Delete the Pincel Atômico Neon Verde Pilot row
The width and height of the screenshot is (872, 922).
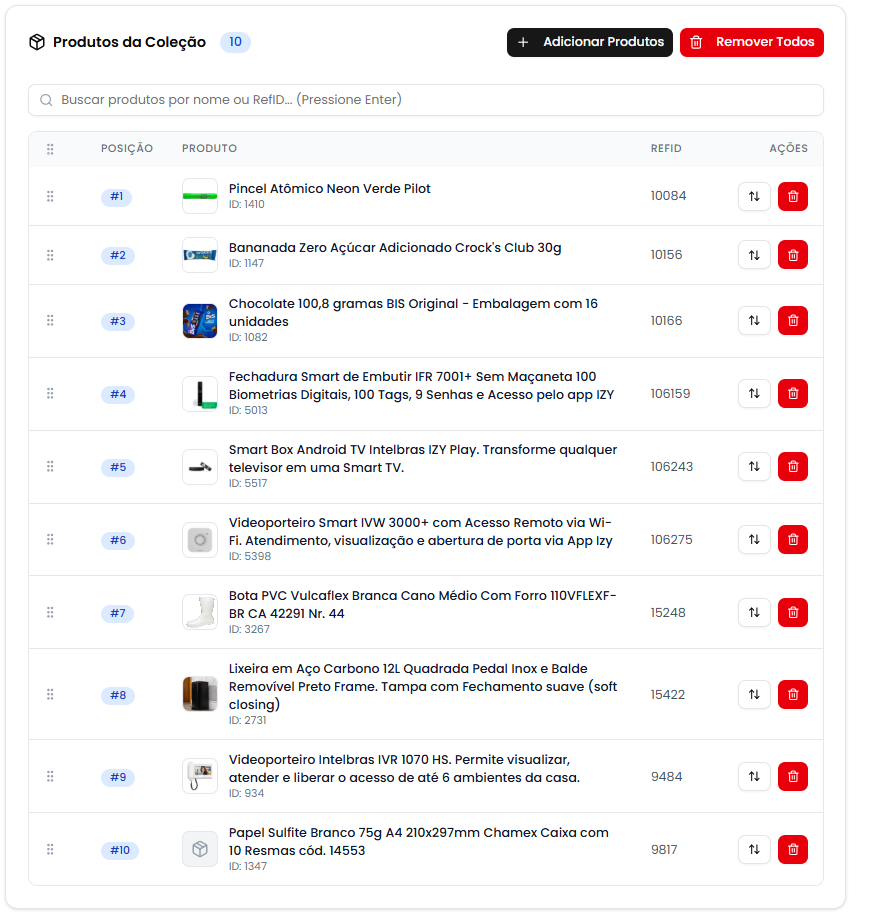point(792,197)
